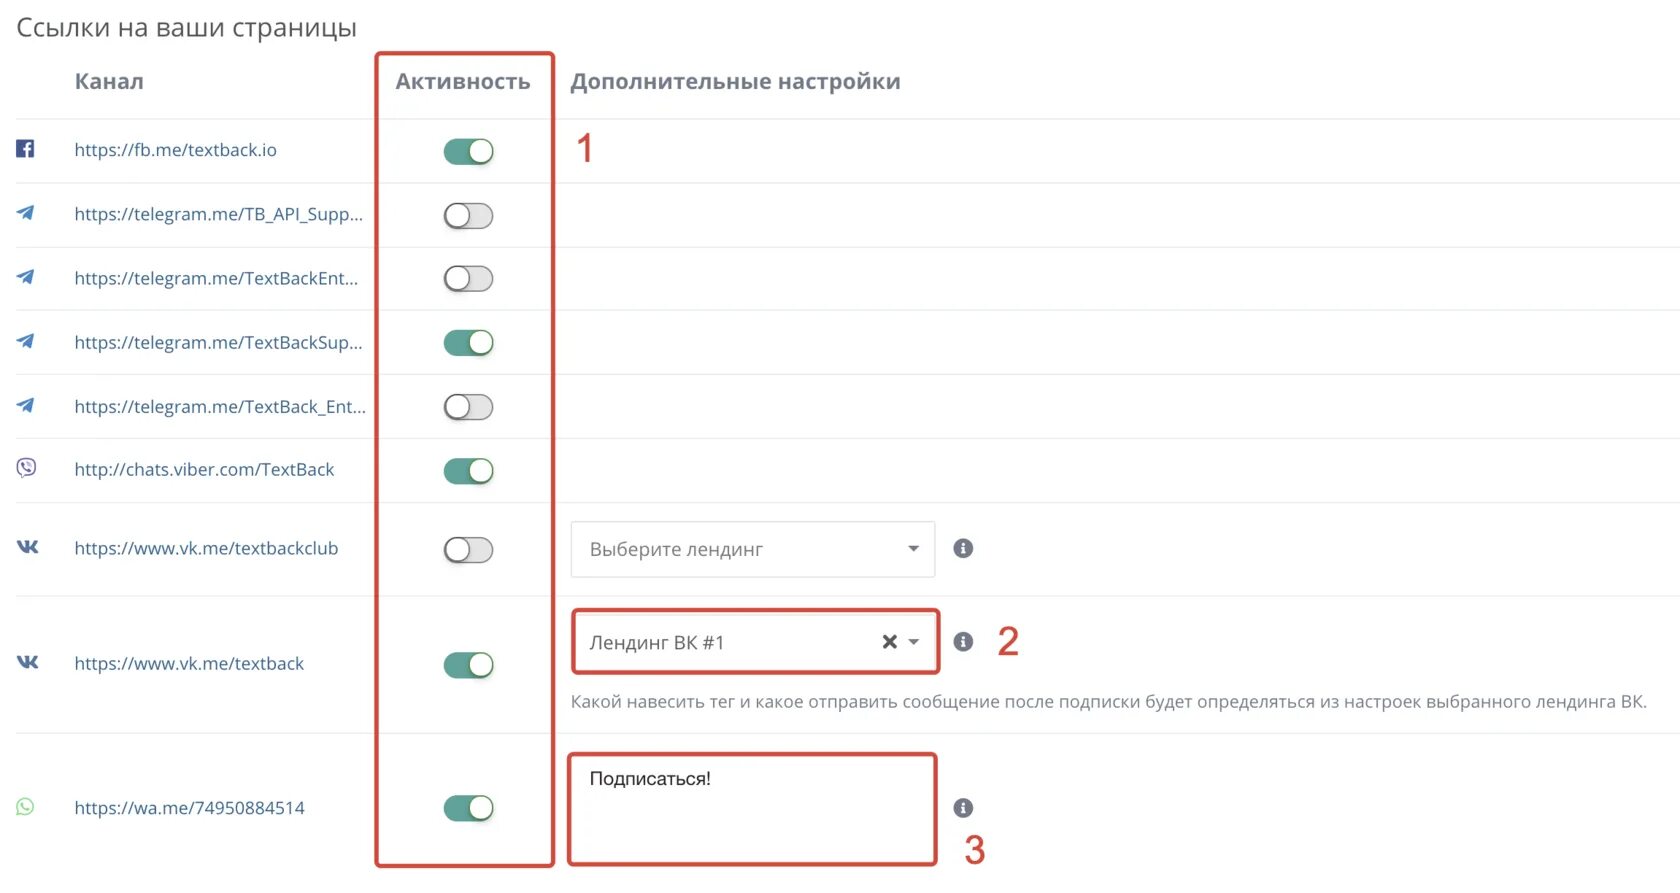Click the WhatsApp channel icon

(25, 807)
